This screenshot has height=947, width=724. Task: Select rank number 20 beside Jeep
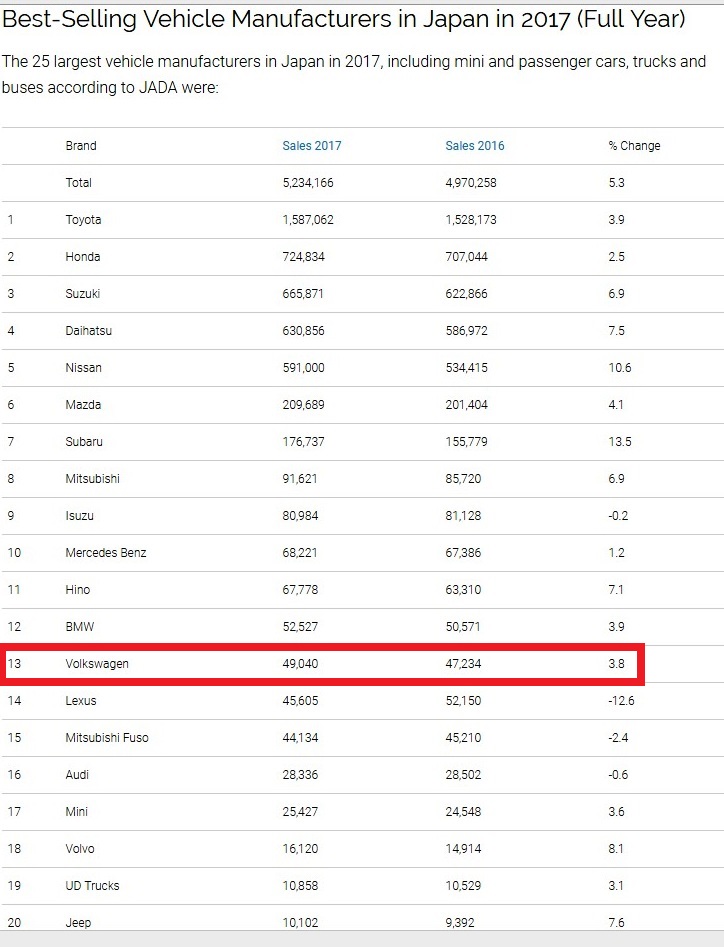point(14,922)
